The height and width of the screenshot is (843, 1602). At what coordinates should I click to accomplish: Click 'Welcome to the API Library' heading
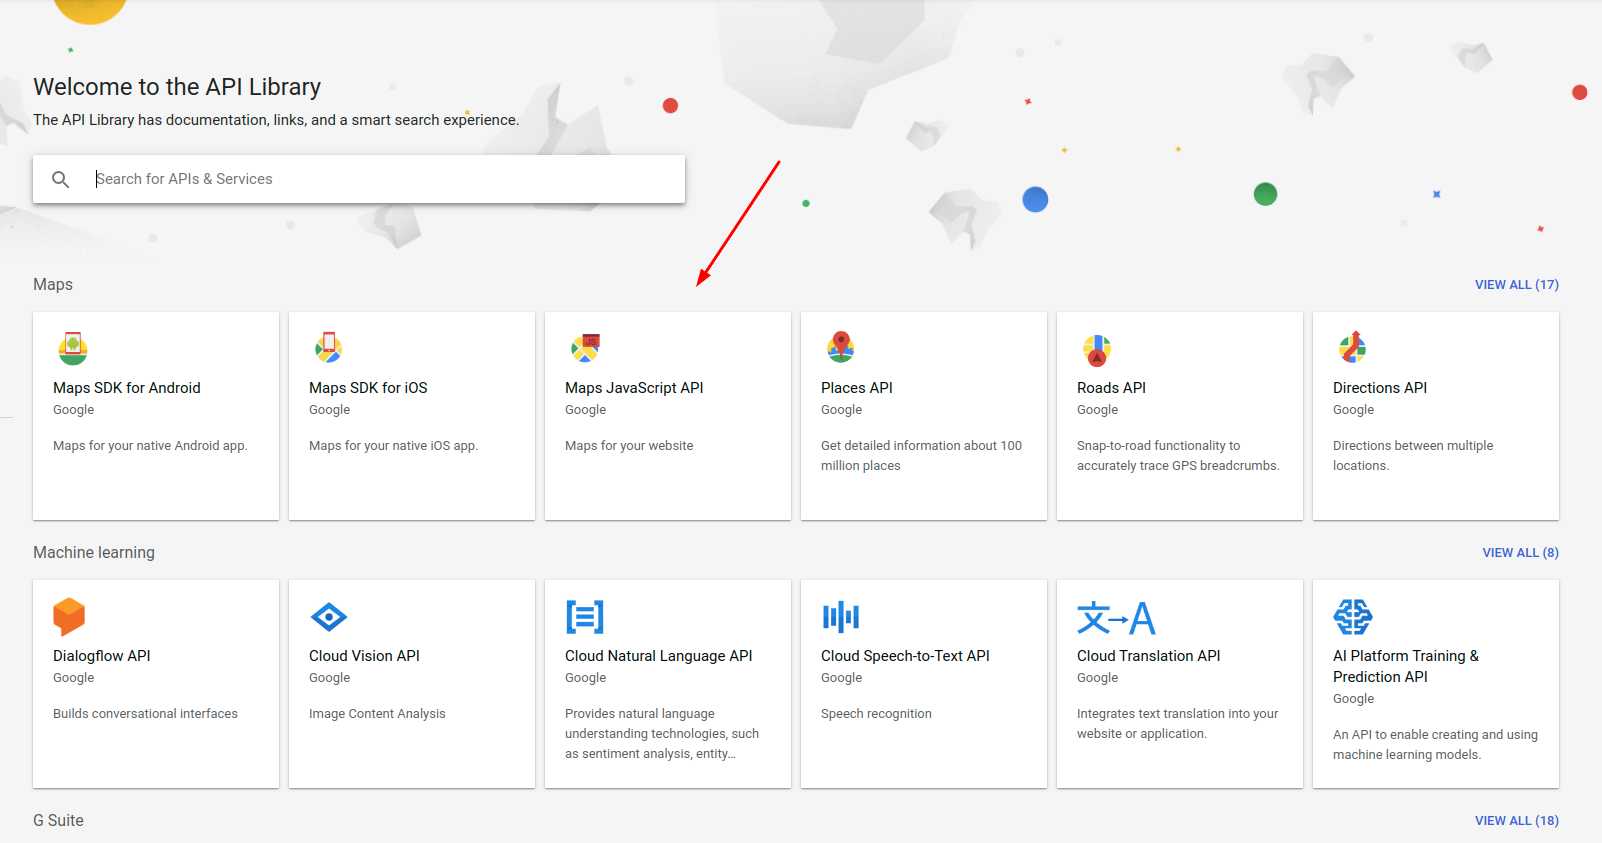tap(177, 87)
